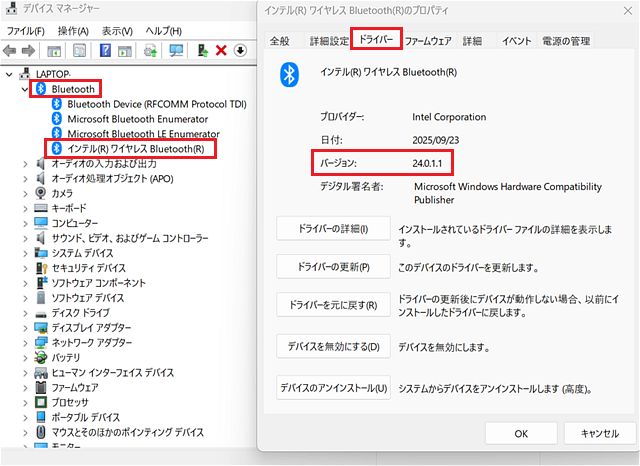Expand ヒューマン インターフェイス デバイス category
The height and width of the screenshot is (466, 640).
pos(25,373)
